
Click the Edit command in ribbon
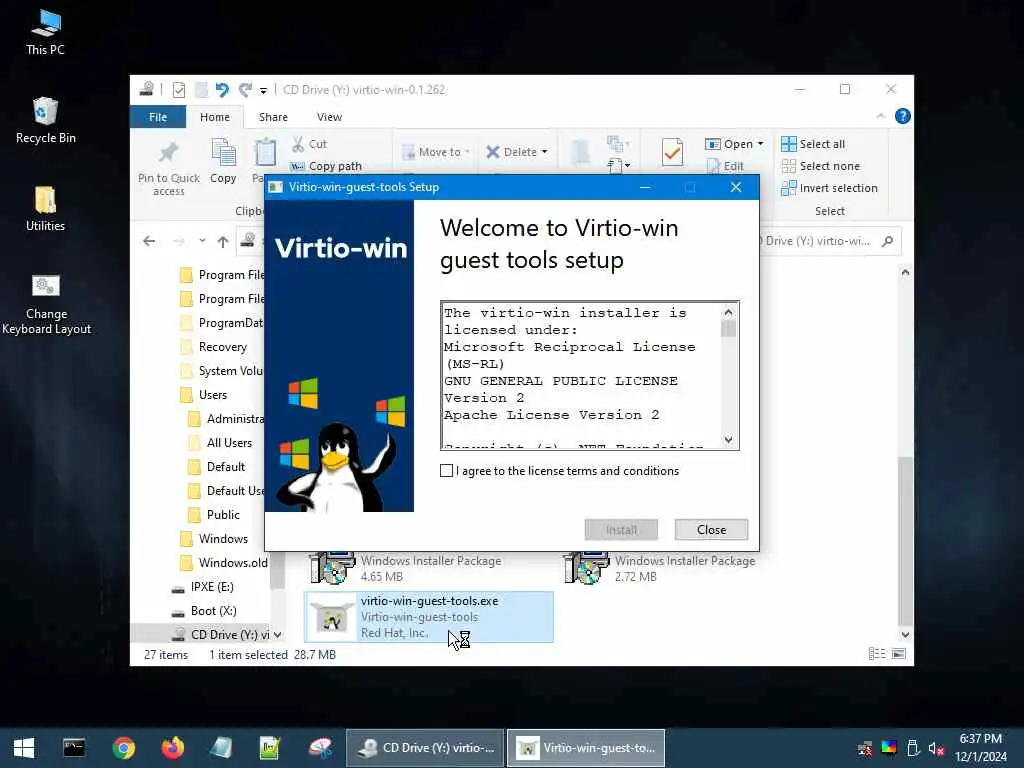(x=725, y=166)
